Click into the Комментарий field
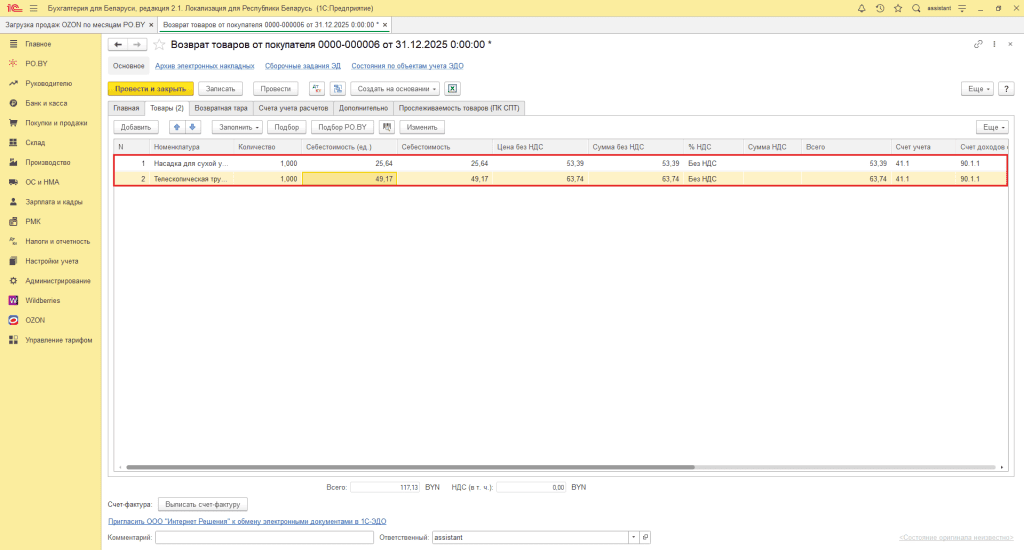 coord(264,538)
